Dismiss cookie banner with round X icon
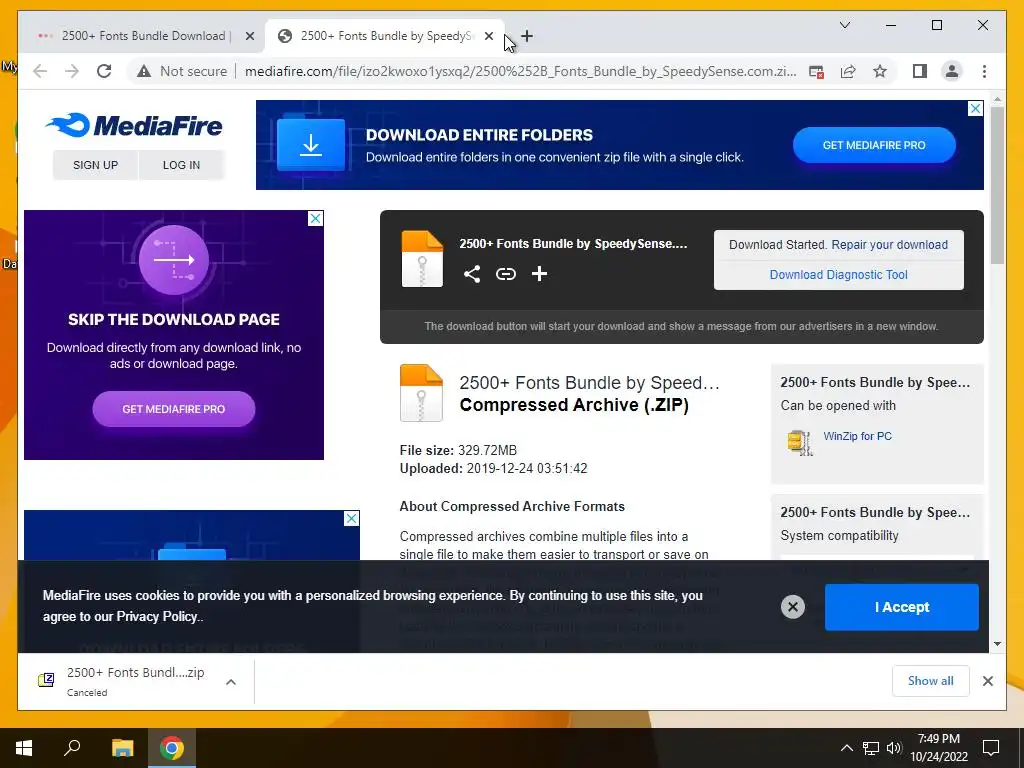This screenshot has width=1024, height=768. coord(793,607)
